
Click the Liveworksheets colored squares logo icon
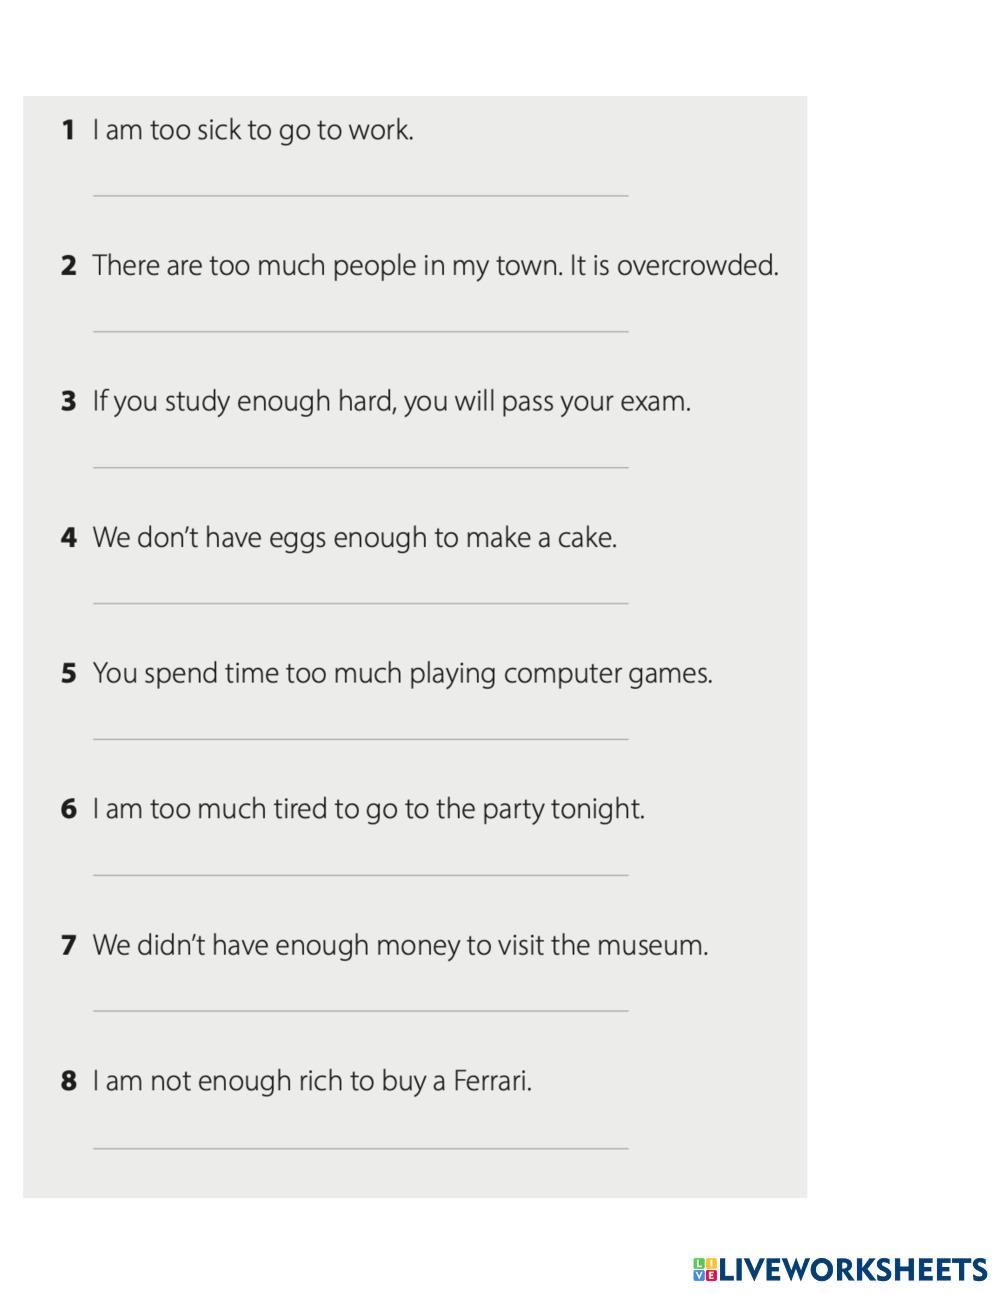click(x=705, y=1270)
